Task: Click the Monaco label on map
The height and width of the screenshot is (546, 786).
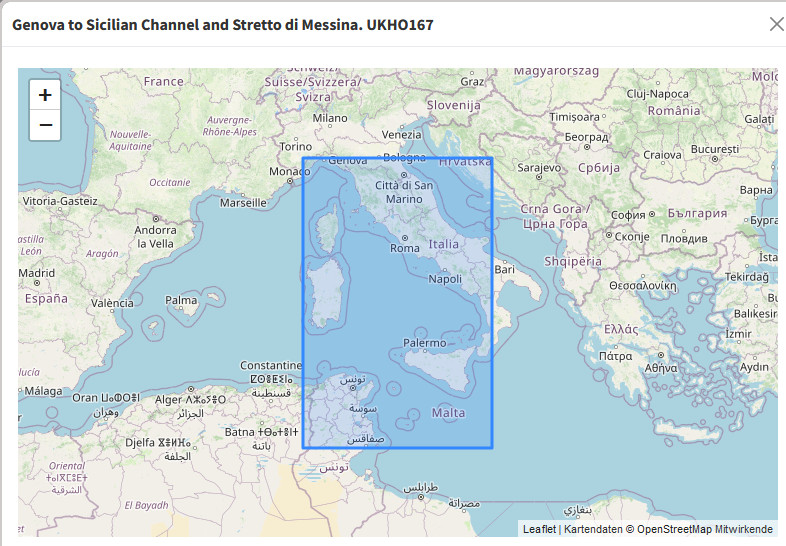Action: 290,171
